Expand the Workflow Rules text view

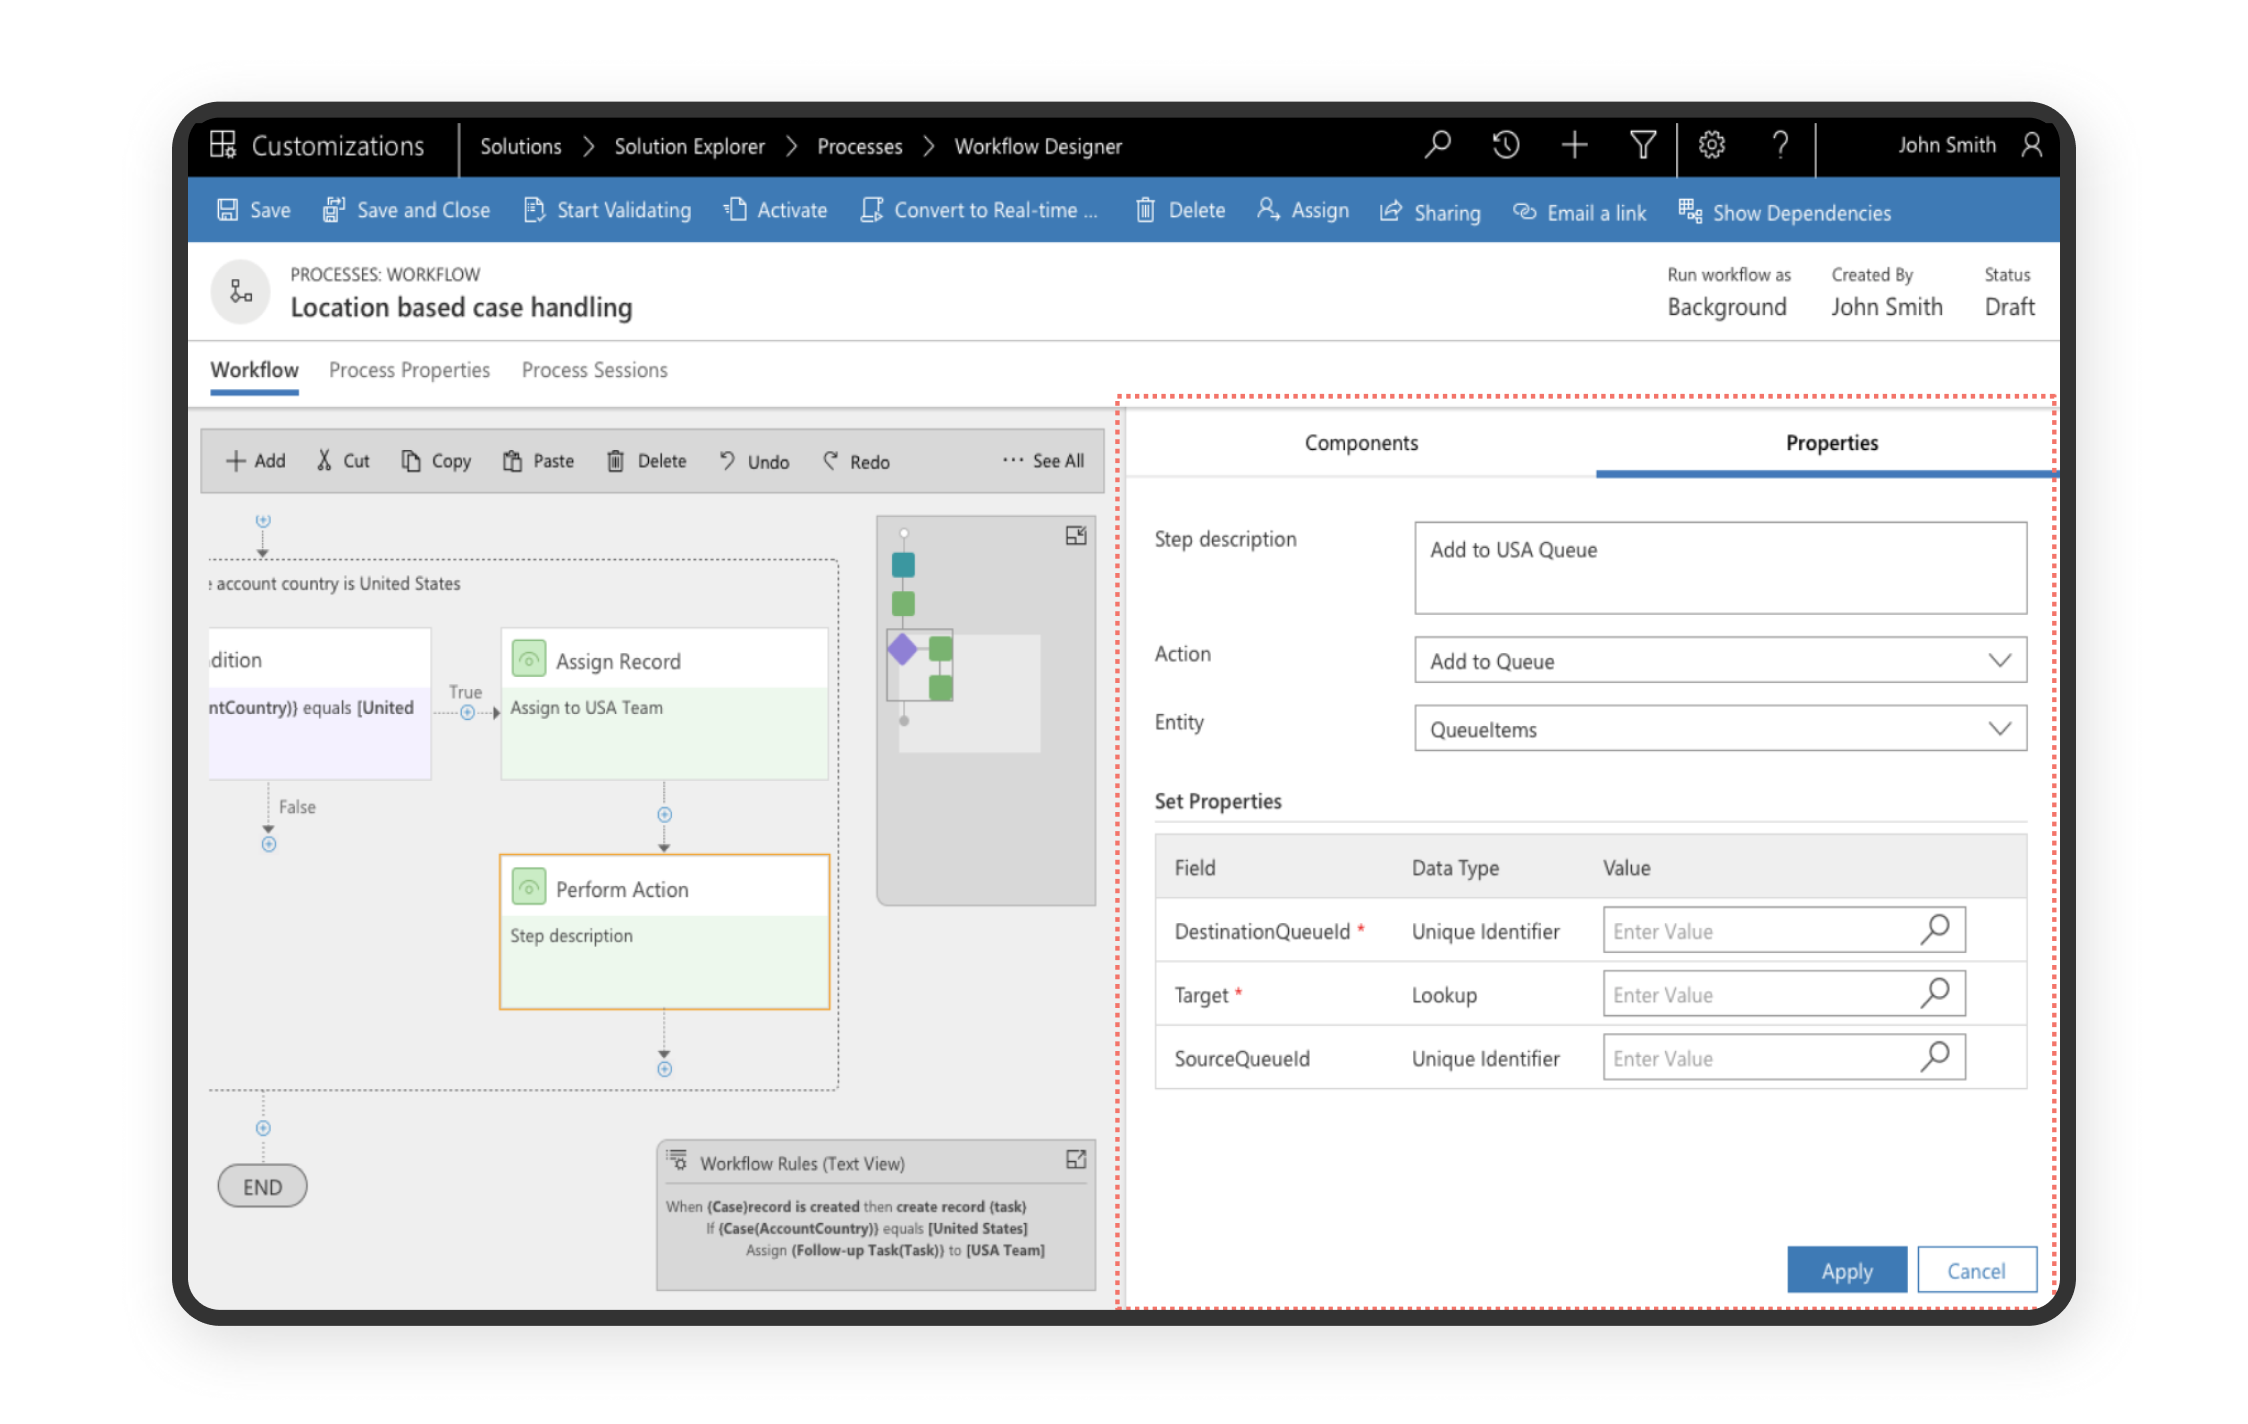point(1076,1159)
